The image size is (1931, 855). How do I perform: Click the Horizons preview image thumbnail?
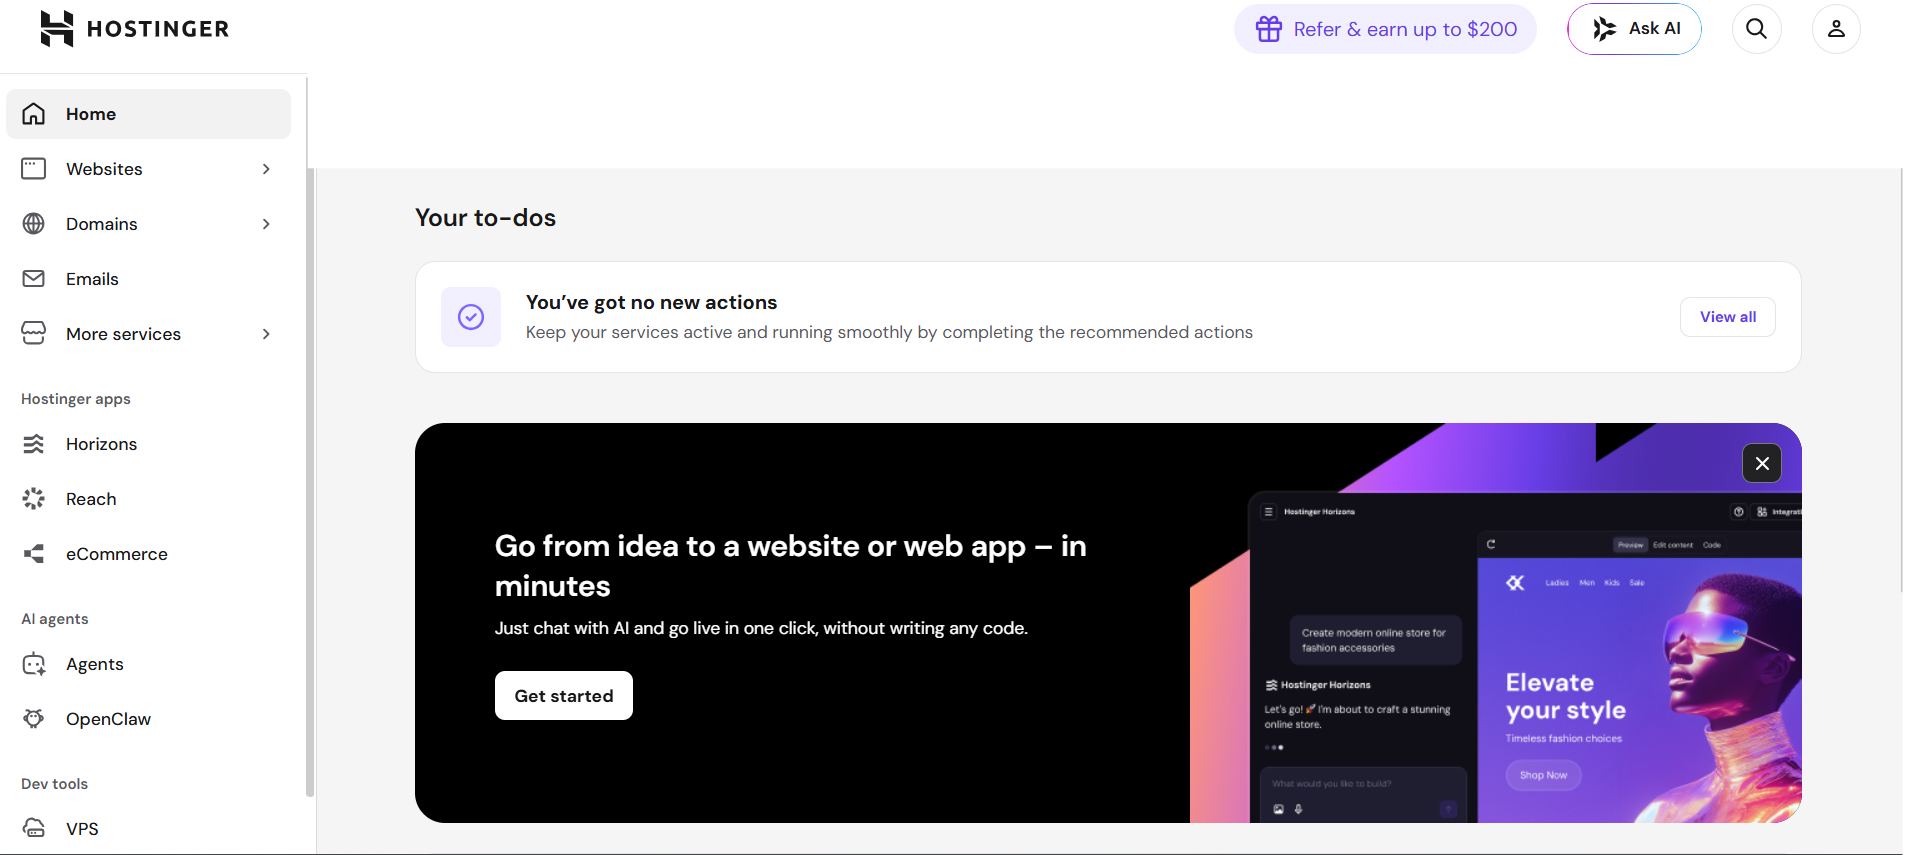[1496, 622]
